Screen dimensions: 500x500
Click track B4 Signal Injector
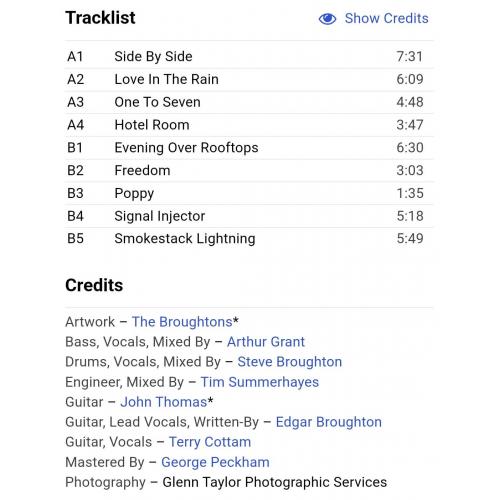[249, 216]
